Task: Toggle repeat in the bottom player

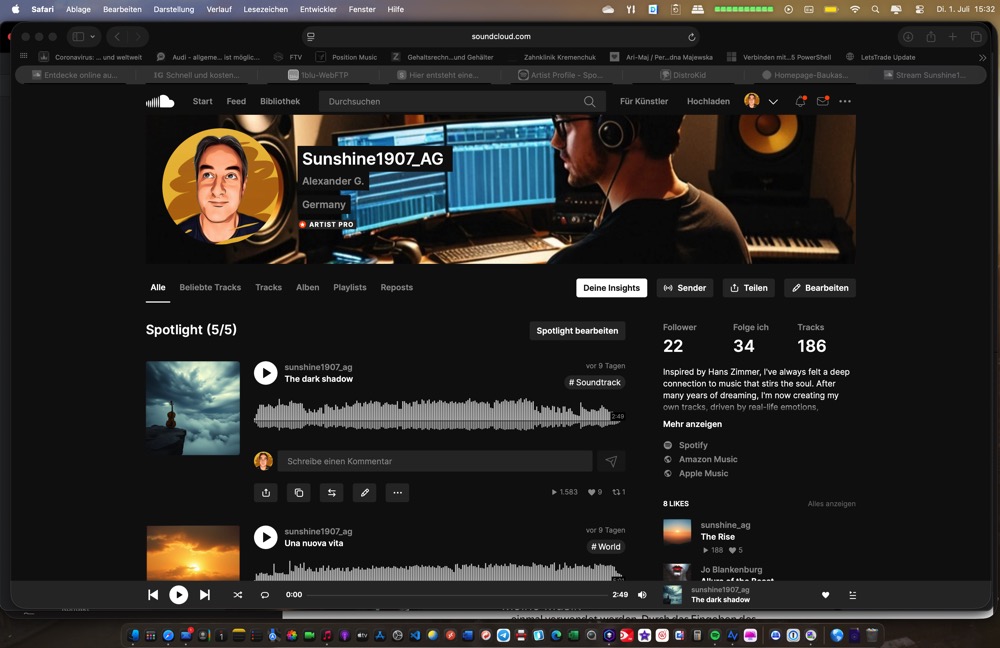Action: 265,595
